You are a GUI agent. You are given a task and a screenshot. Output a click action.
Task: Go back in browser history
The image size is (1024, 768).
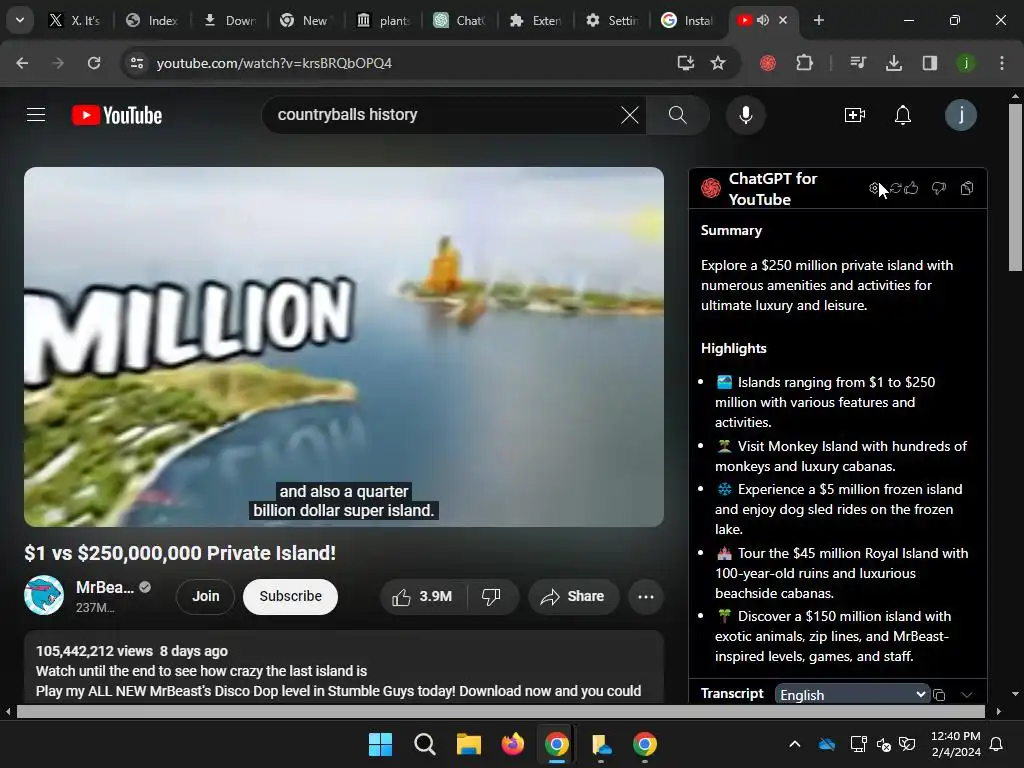coord(22,63)
